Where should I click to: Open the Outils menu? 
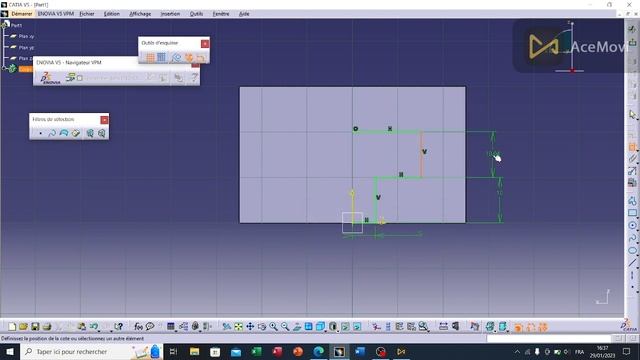point(196,14)
